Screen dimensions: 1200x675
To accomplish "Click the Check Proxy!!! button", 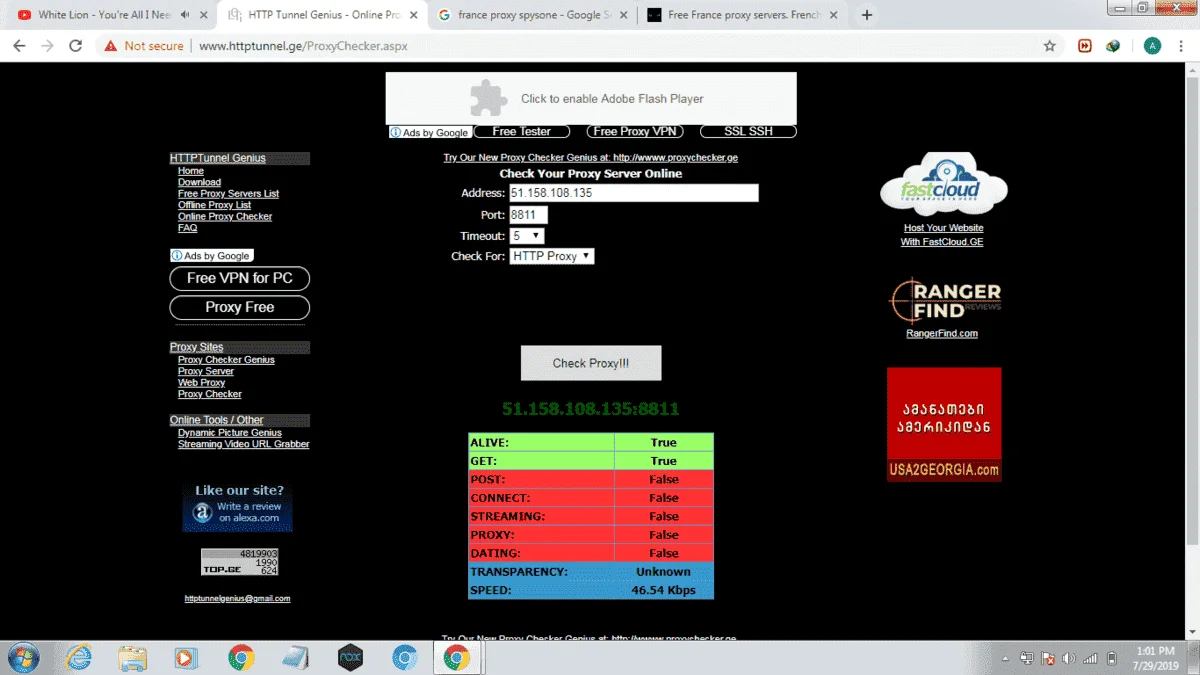I will point(591,363).
